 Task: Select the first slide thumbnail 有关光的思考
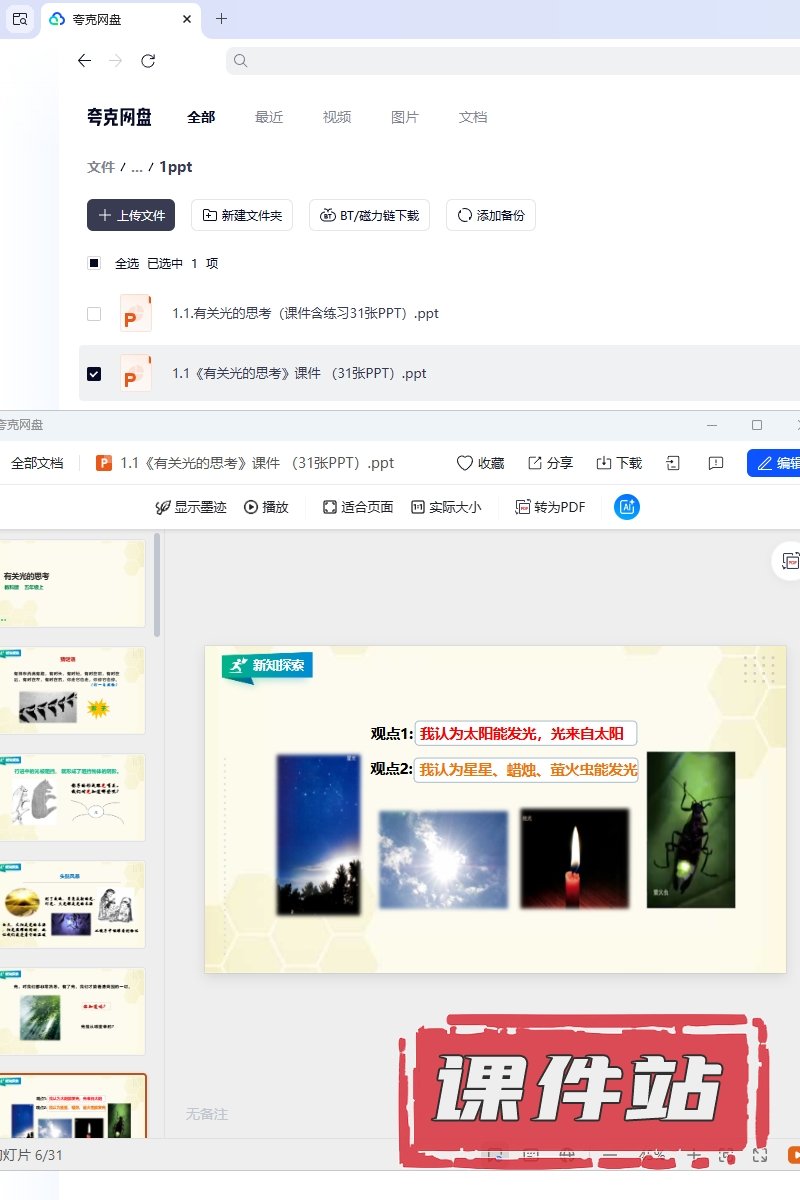point(74,583)
